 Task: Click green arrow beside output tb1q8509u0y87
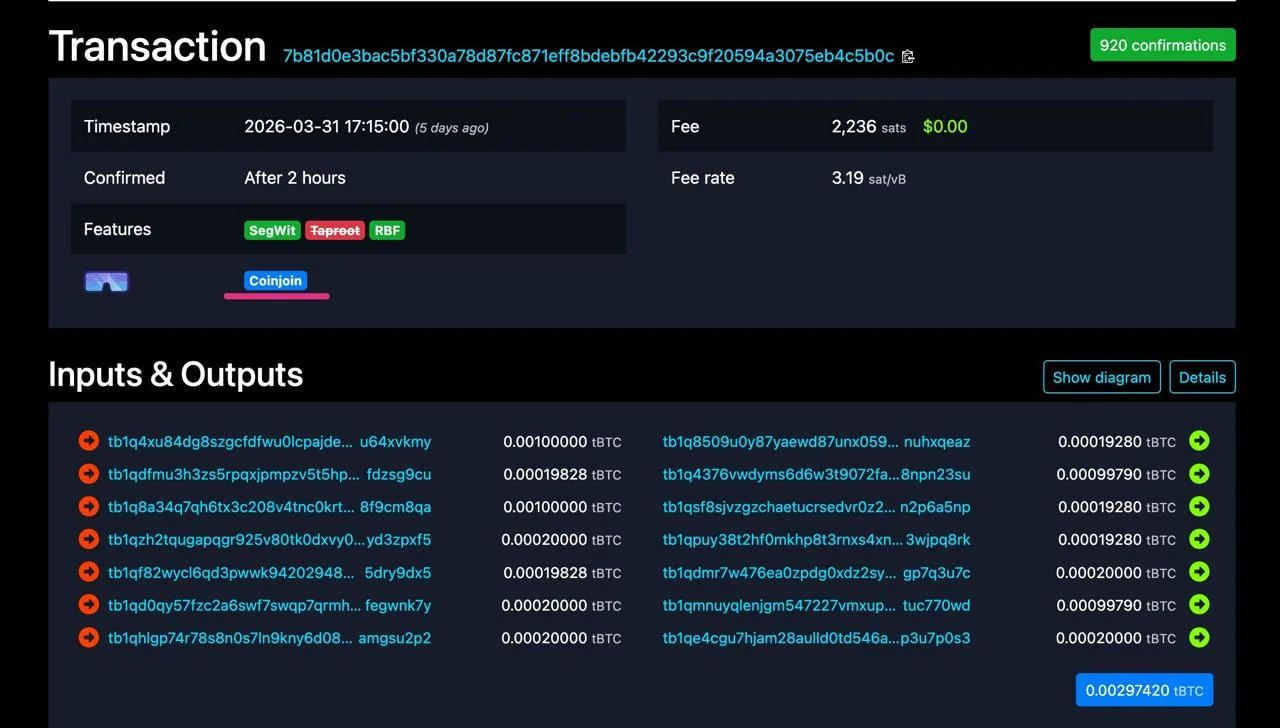pyautogui.click(x=1199, y=441)
